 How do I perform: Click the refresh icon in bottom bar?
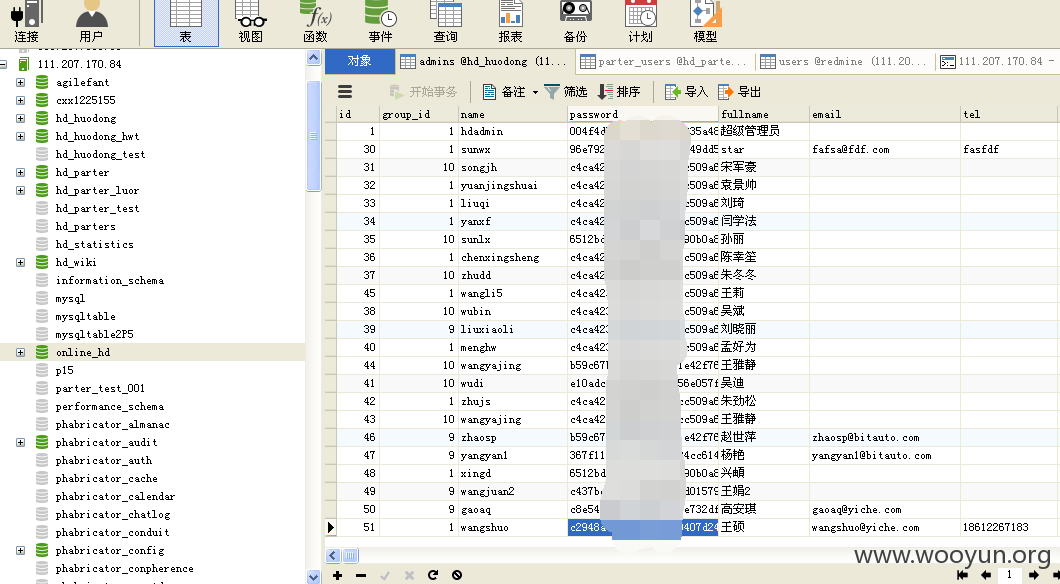tap(433, 575)
